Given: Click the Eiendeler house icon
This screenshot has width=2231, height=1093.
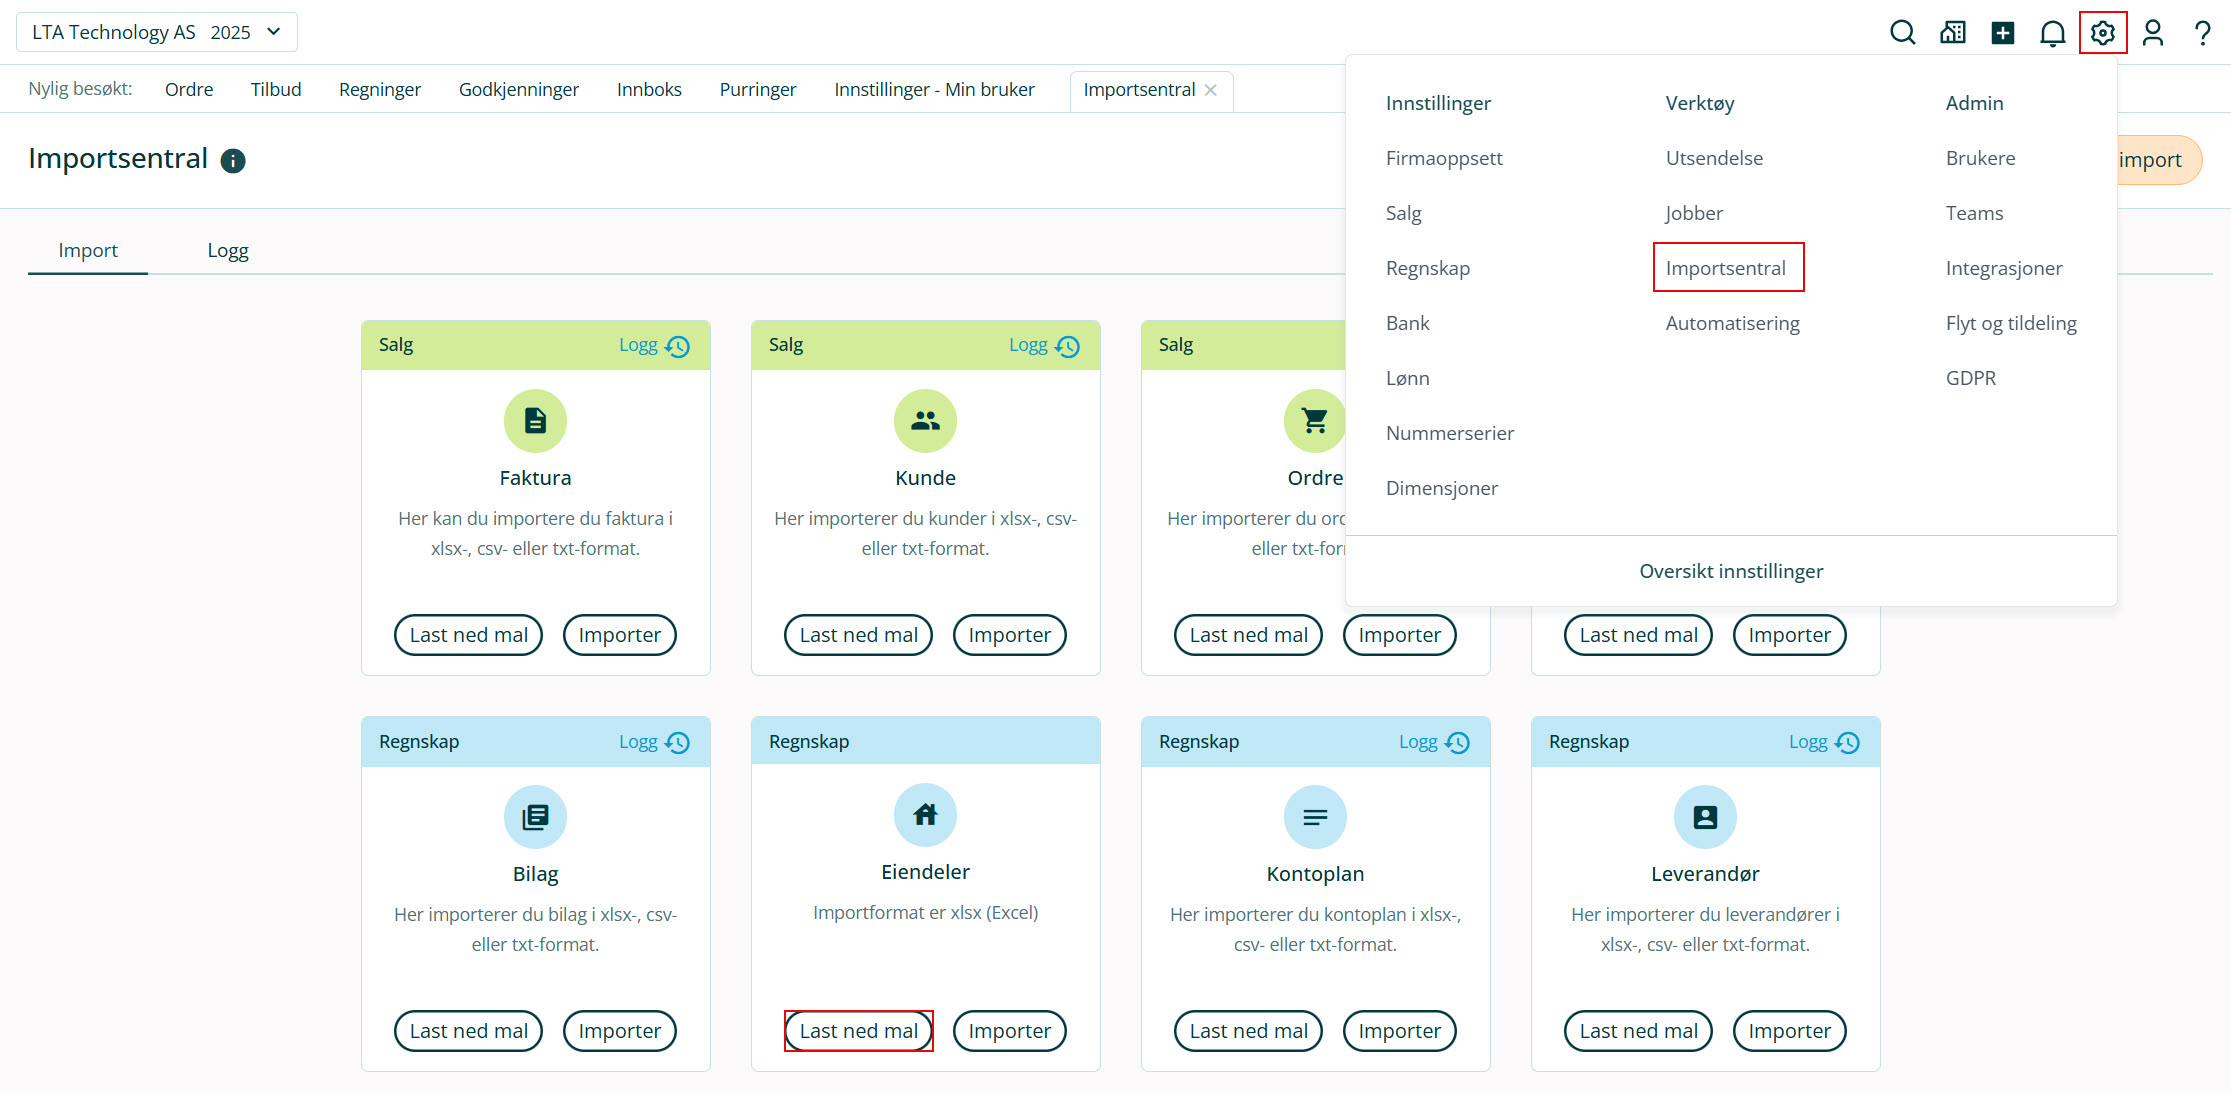Looking at the screenshot, I should click(925, 815).
